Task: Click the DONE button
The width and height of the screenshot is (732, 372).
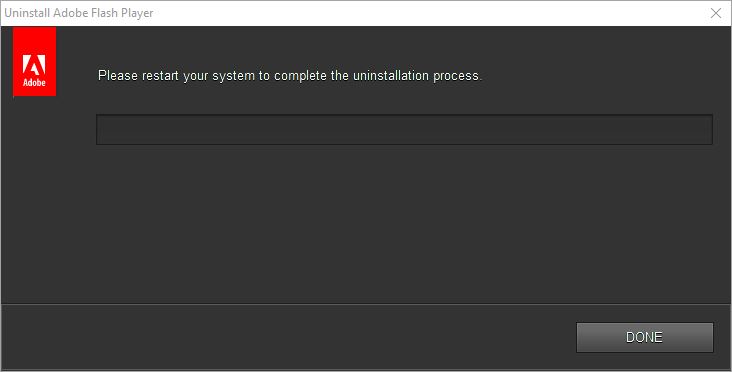Action: point(645,337)
